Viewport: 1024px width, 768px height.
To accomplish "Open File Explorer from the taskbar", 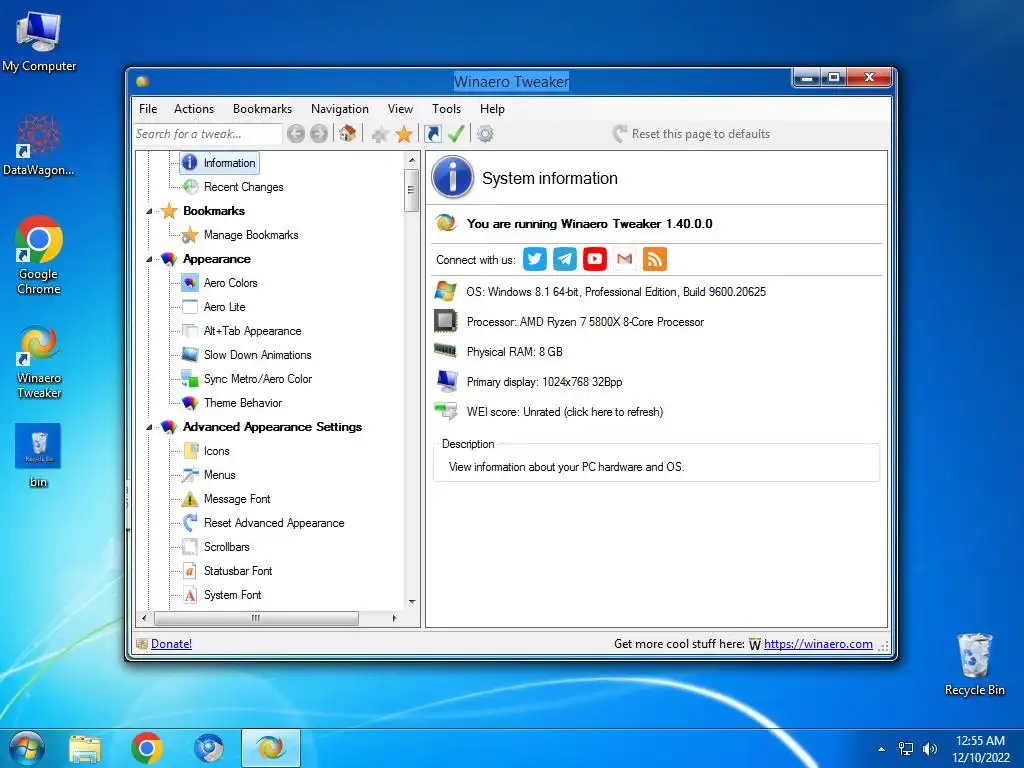I will [85, 748].
